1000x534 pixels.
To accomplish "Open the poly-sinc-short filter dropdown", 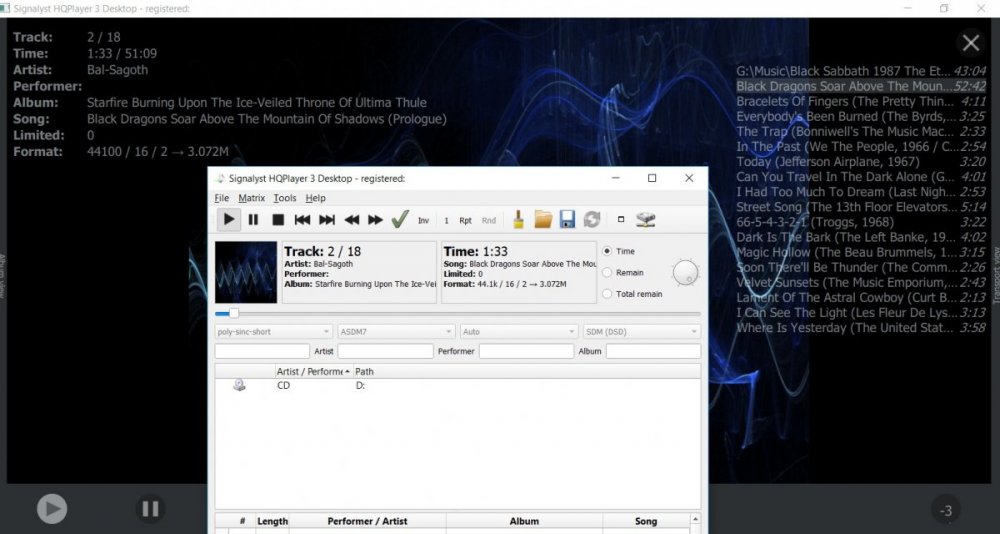I will 274,332.
